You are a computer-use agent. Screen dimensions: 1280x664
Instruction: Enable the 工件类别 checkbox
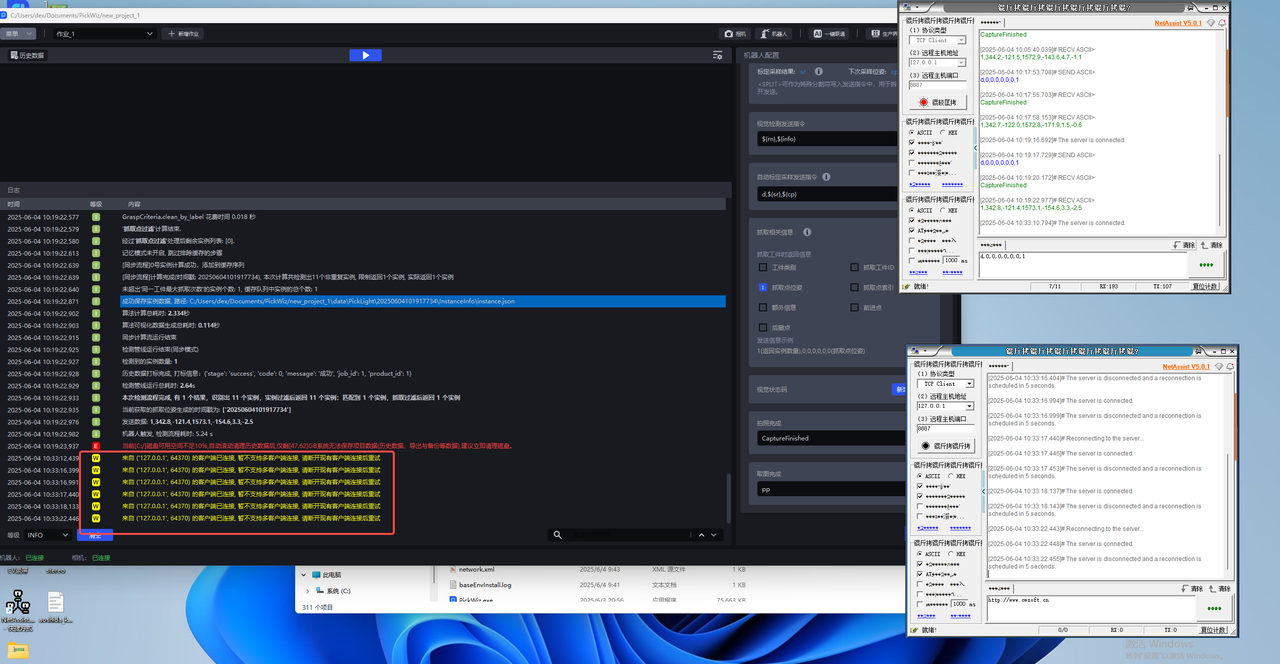click(x=763, y=268)
